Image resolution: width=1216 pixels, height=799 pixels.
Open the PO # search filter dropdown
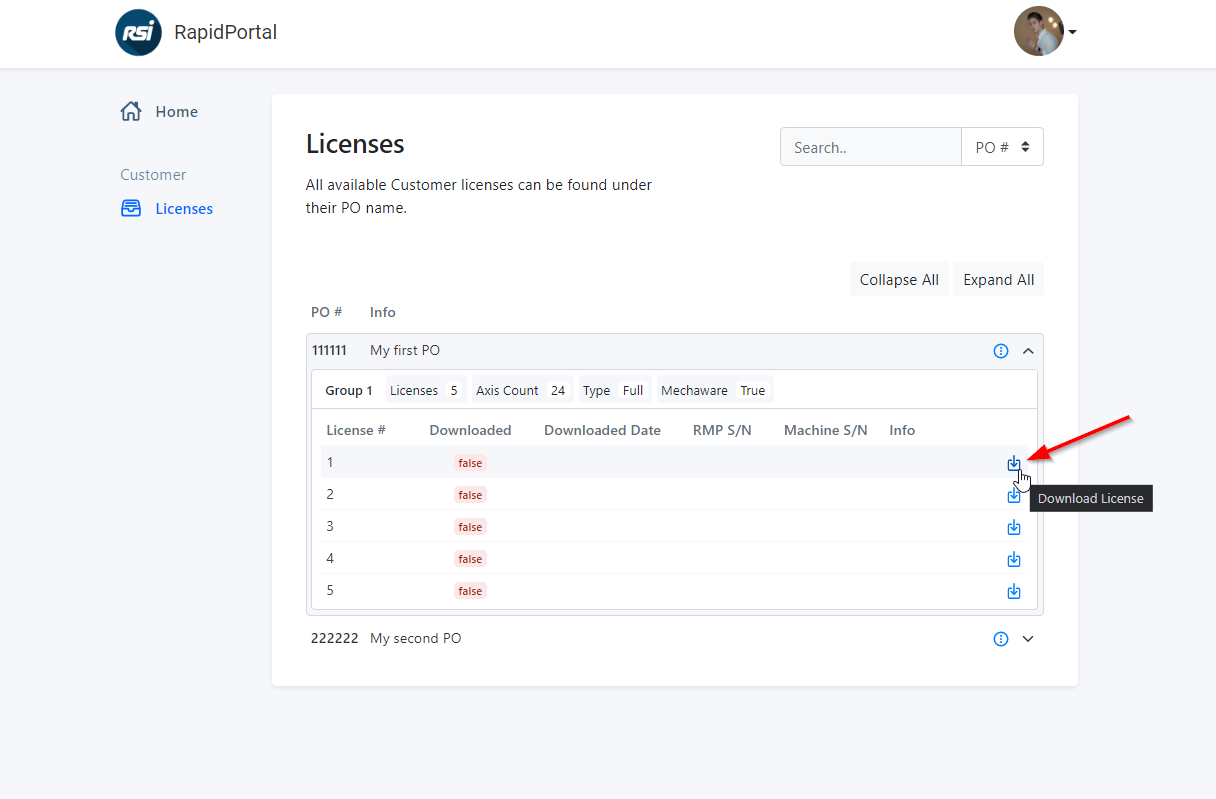click(1002, 147)
